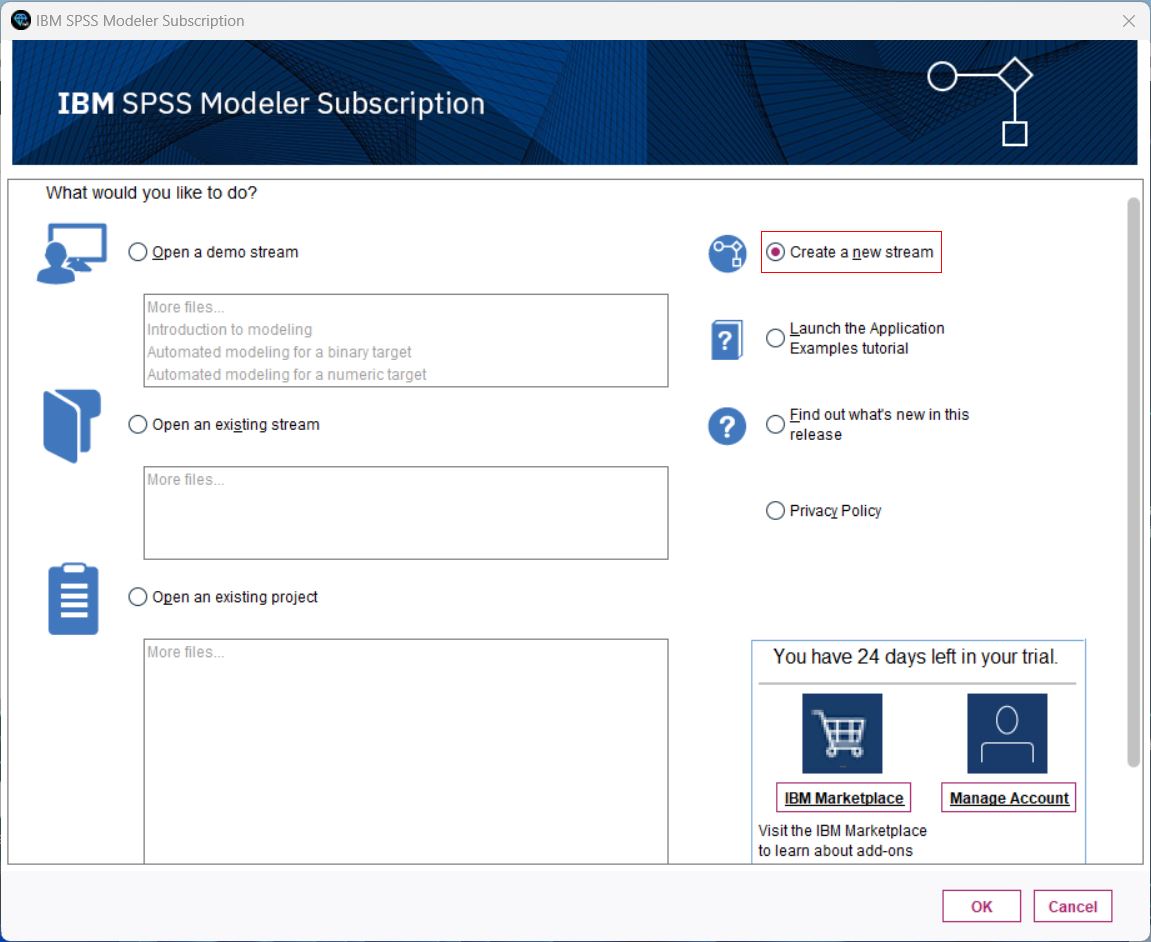The image size is (1151, 942).
Task: Pick Introduction to modeling from demo list
Action: point(230,330)
